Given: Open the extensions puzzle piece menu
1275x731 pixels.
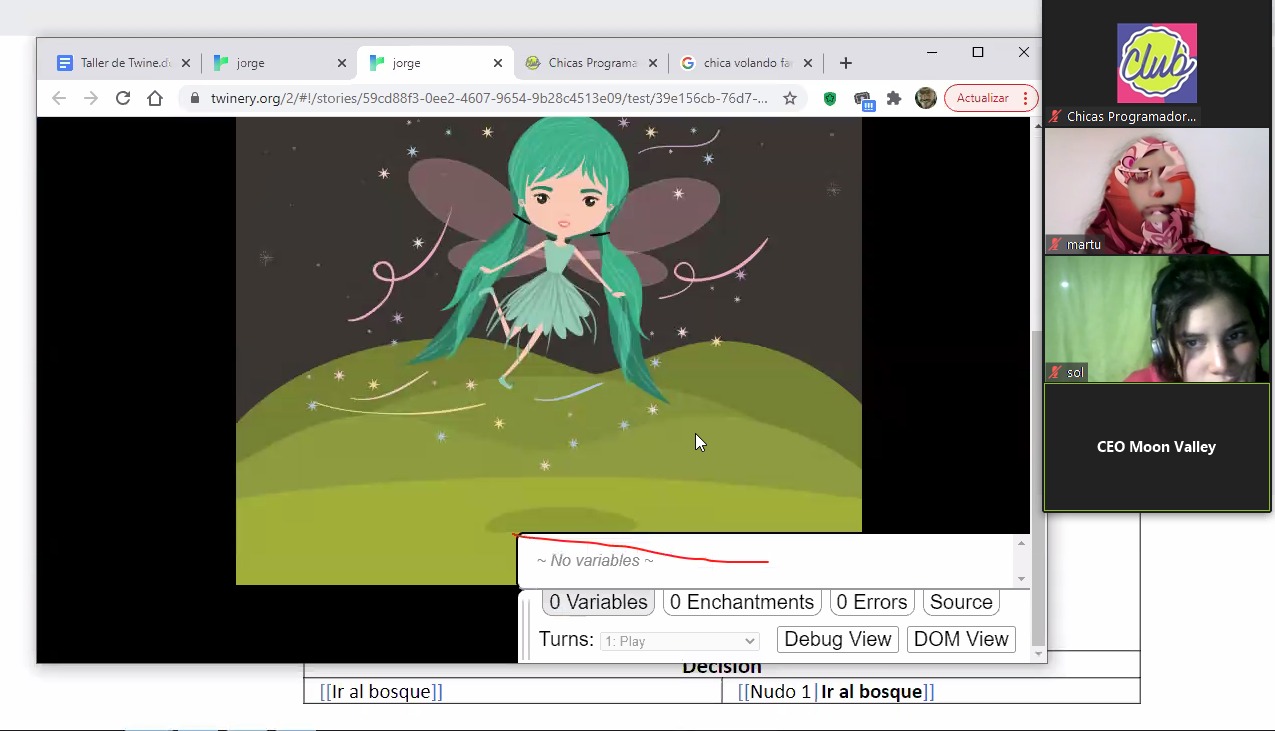Looking at the screenshot, I should tap(894, 98).
